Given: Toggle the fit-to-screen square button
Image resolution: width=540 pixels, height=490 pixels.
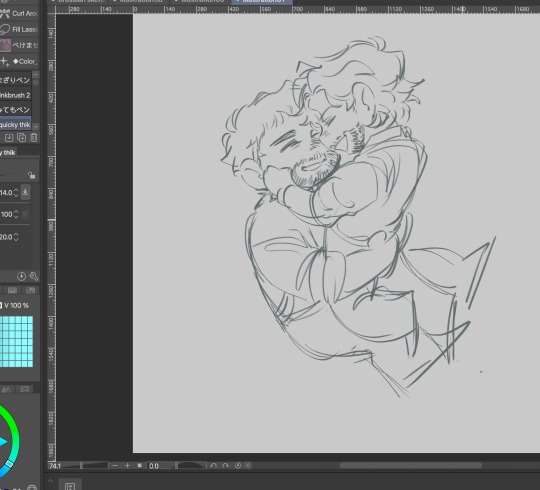Looking at the screenshot, I should pos(139,466).
